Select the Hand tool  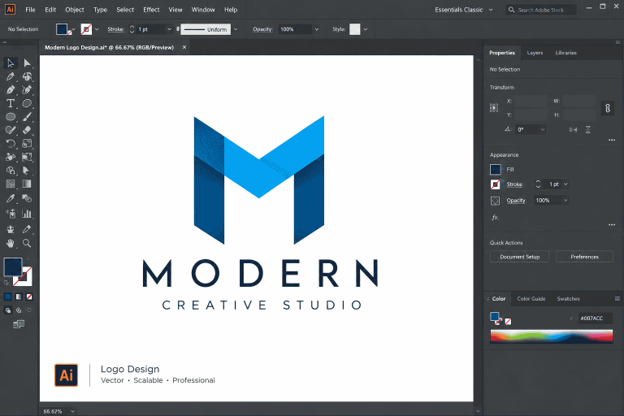10,243
